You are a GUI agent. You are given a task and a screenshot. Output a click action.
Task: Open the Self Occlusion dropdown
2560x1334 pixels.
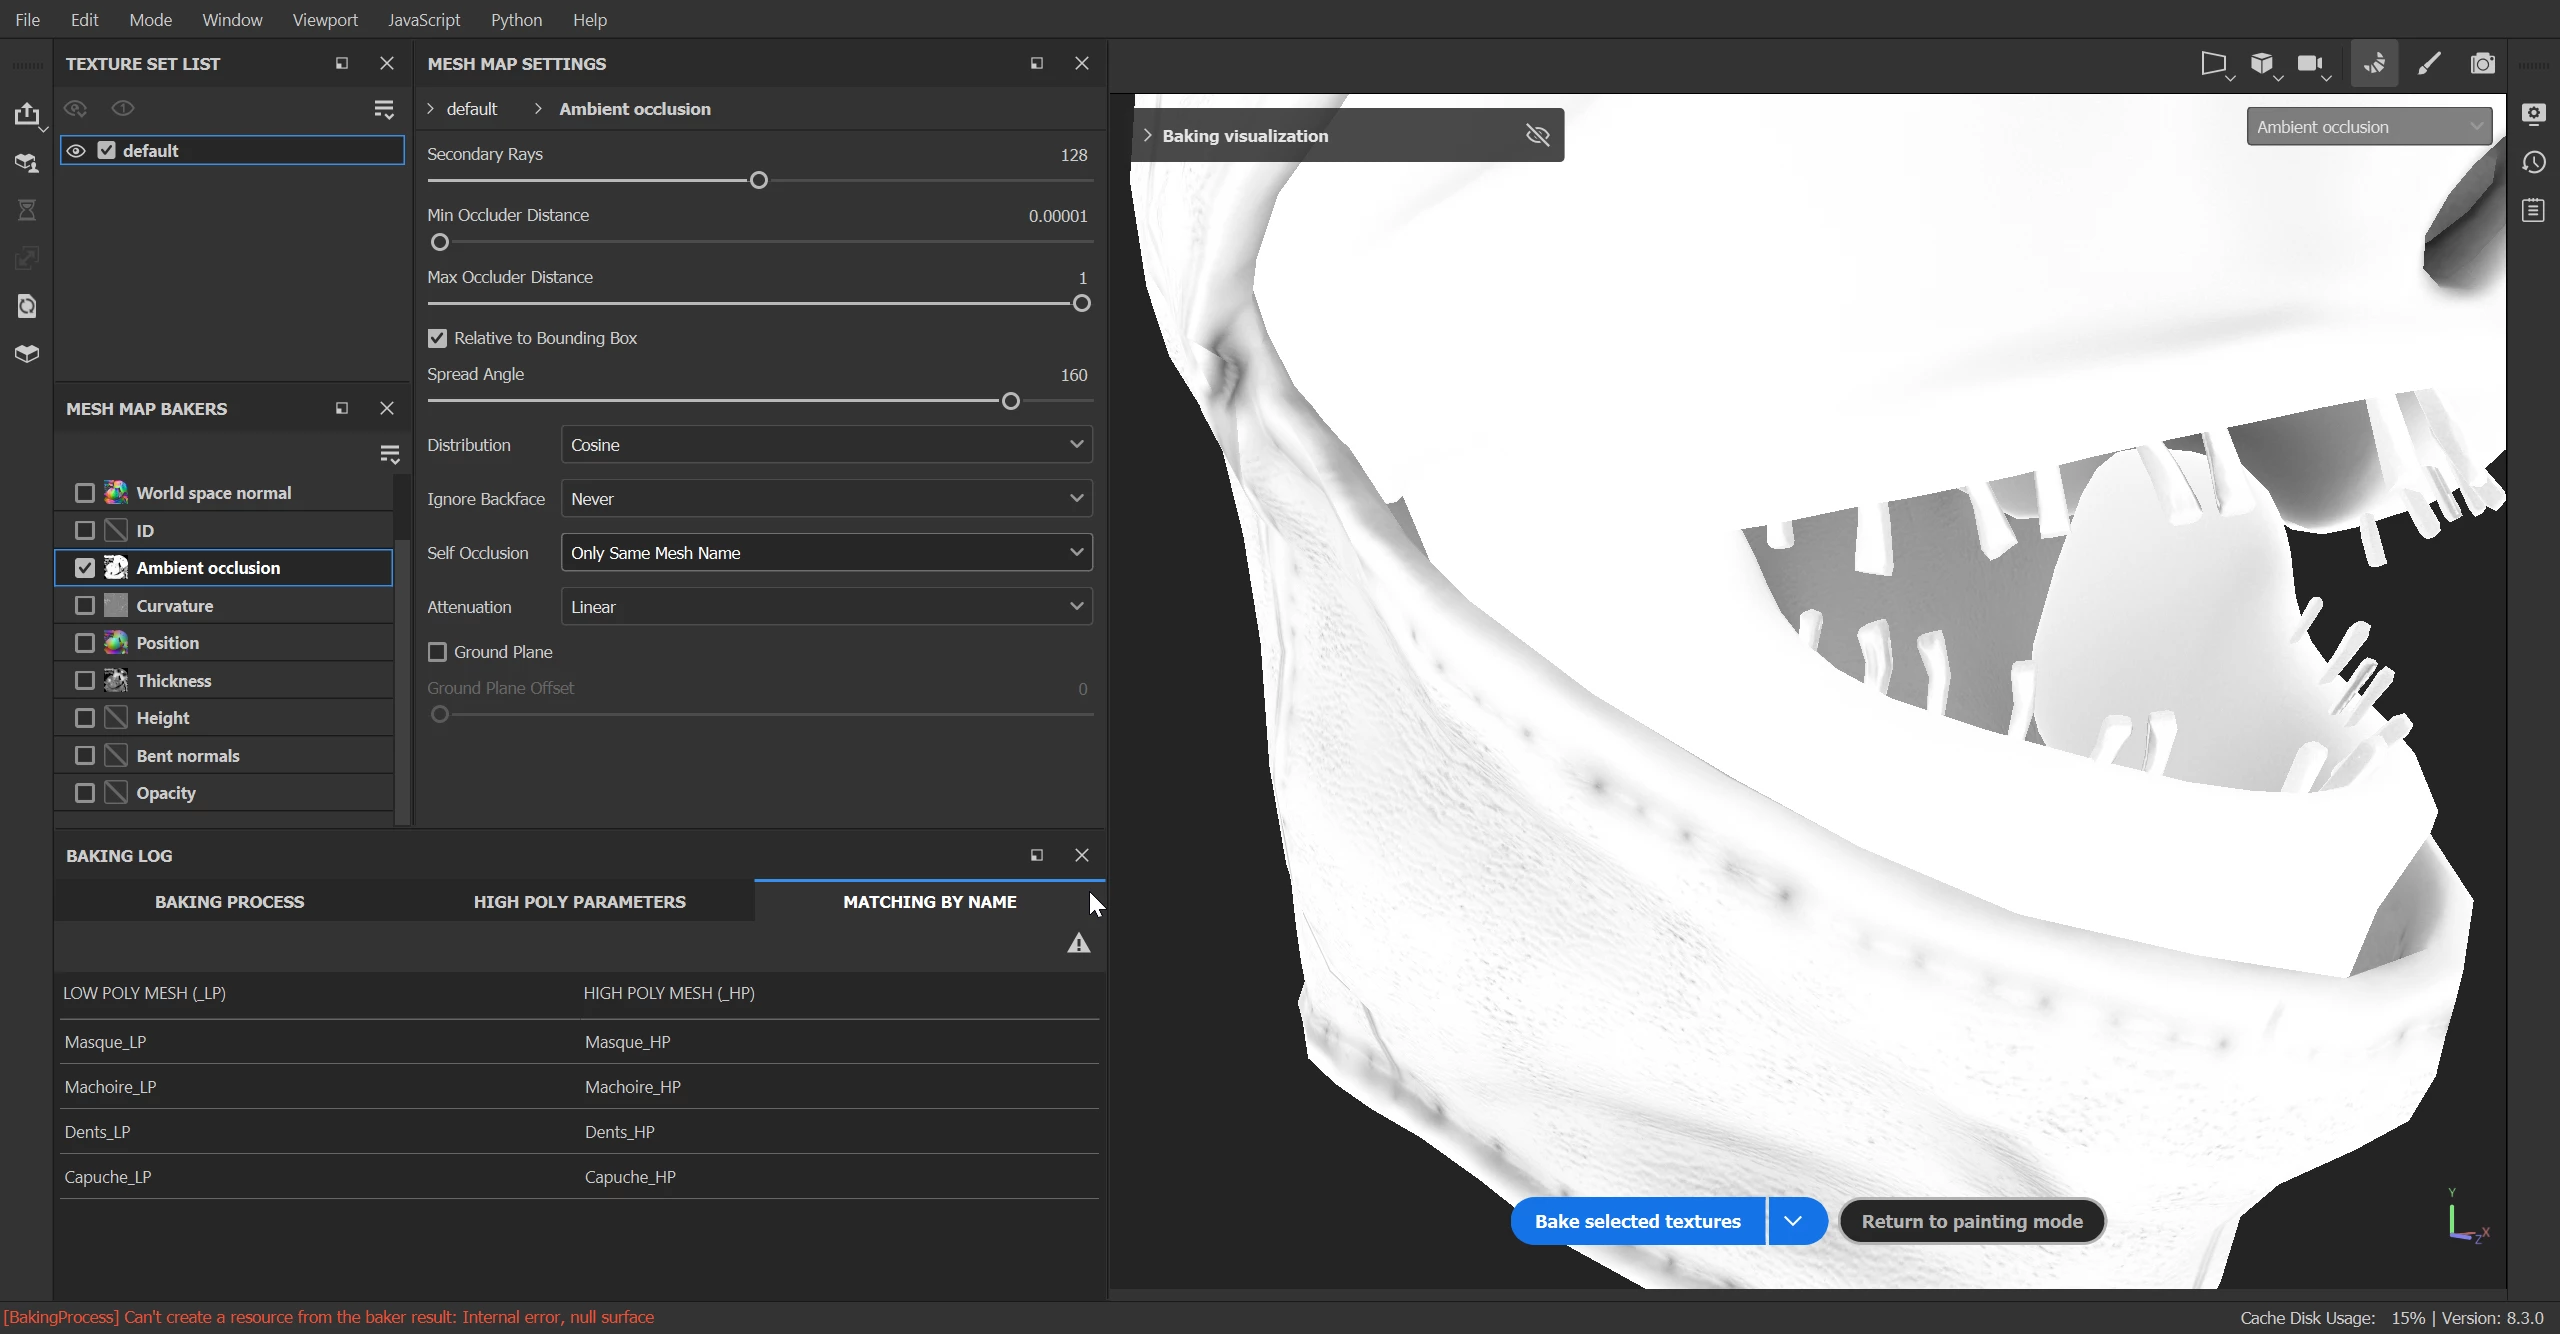tap(826, 553)
